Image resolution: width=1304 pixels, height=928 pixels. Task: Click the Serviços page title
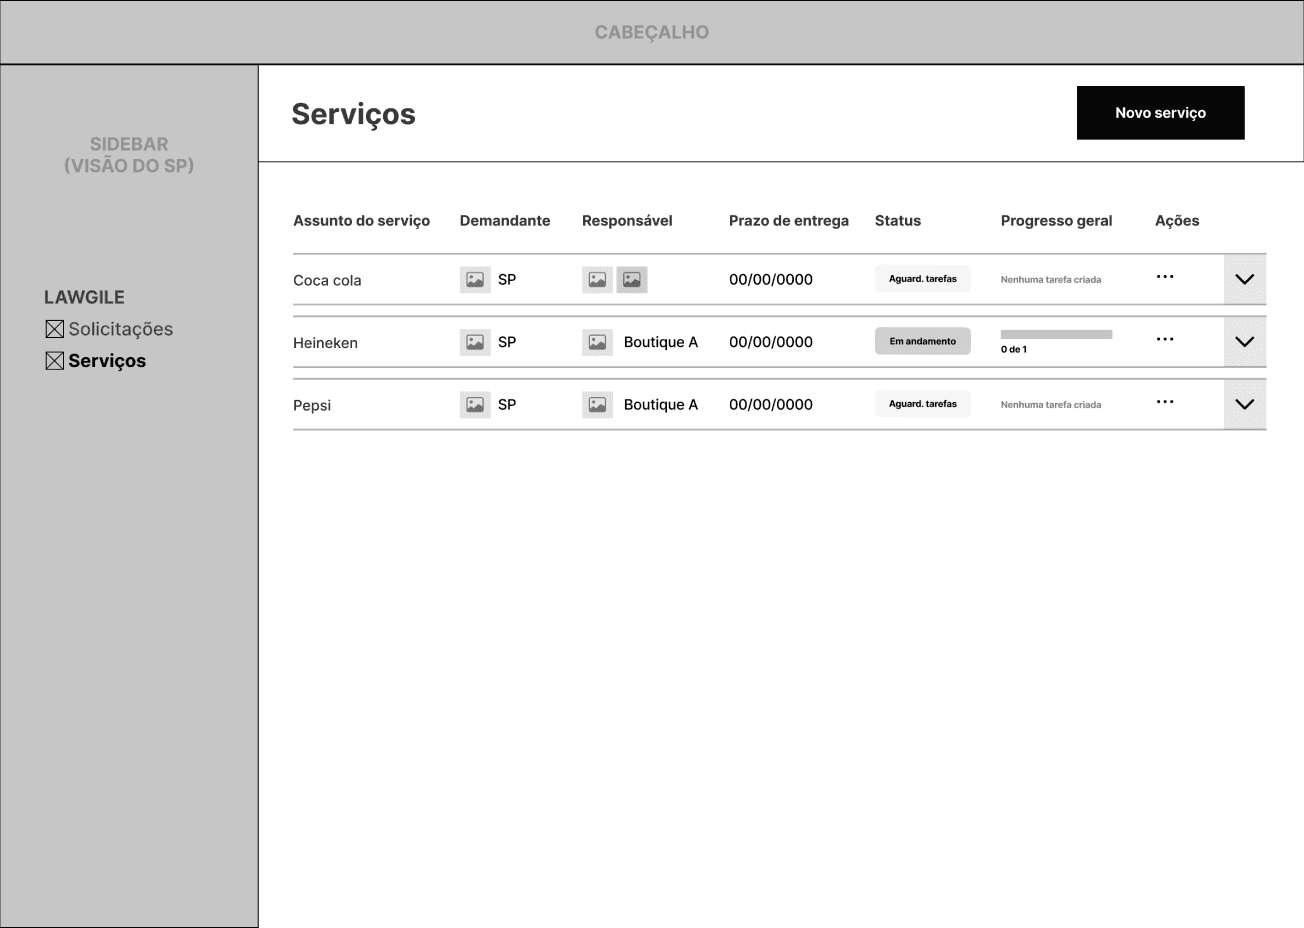(353, 115)
